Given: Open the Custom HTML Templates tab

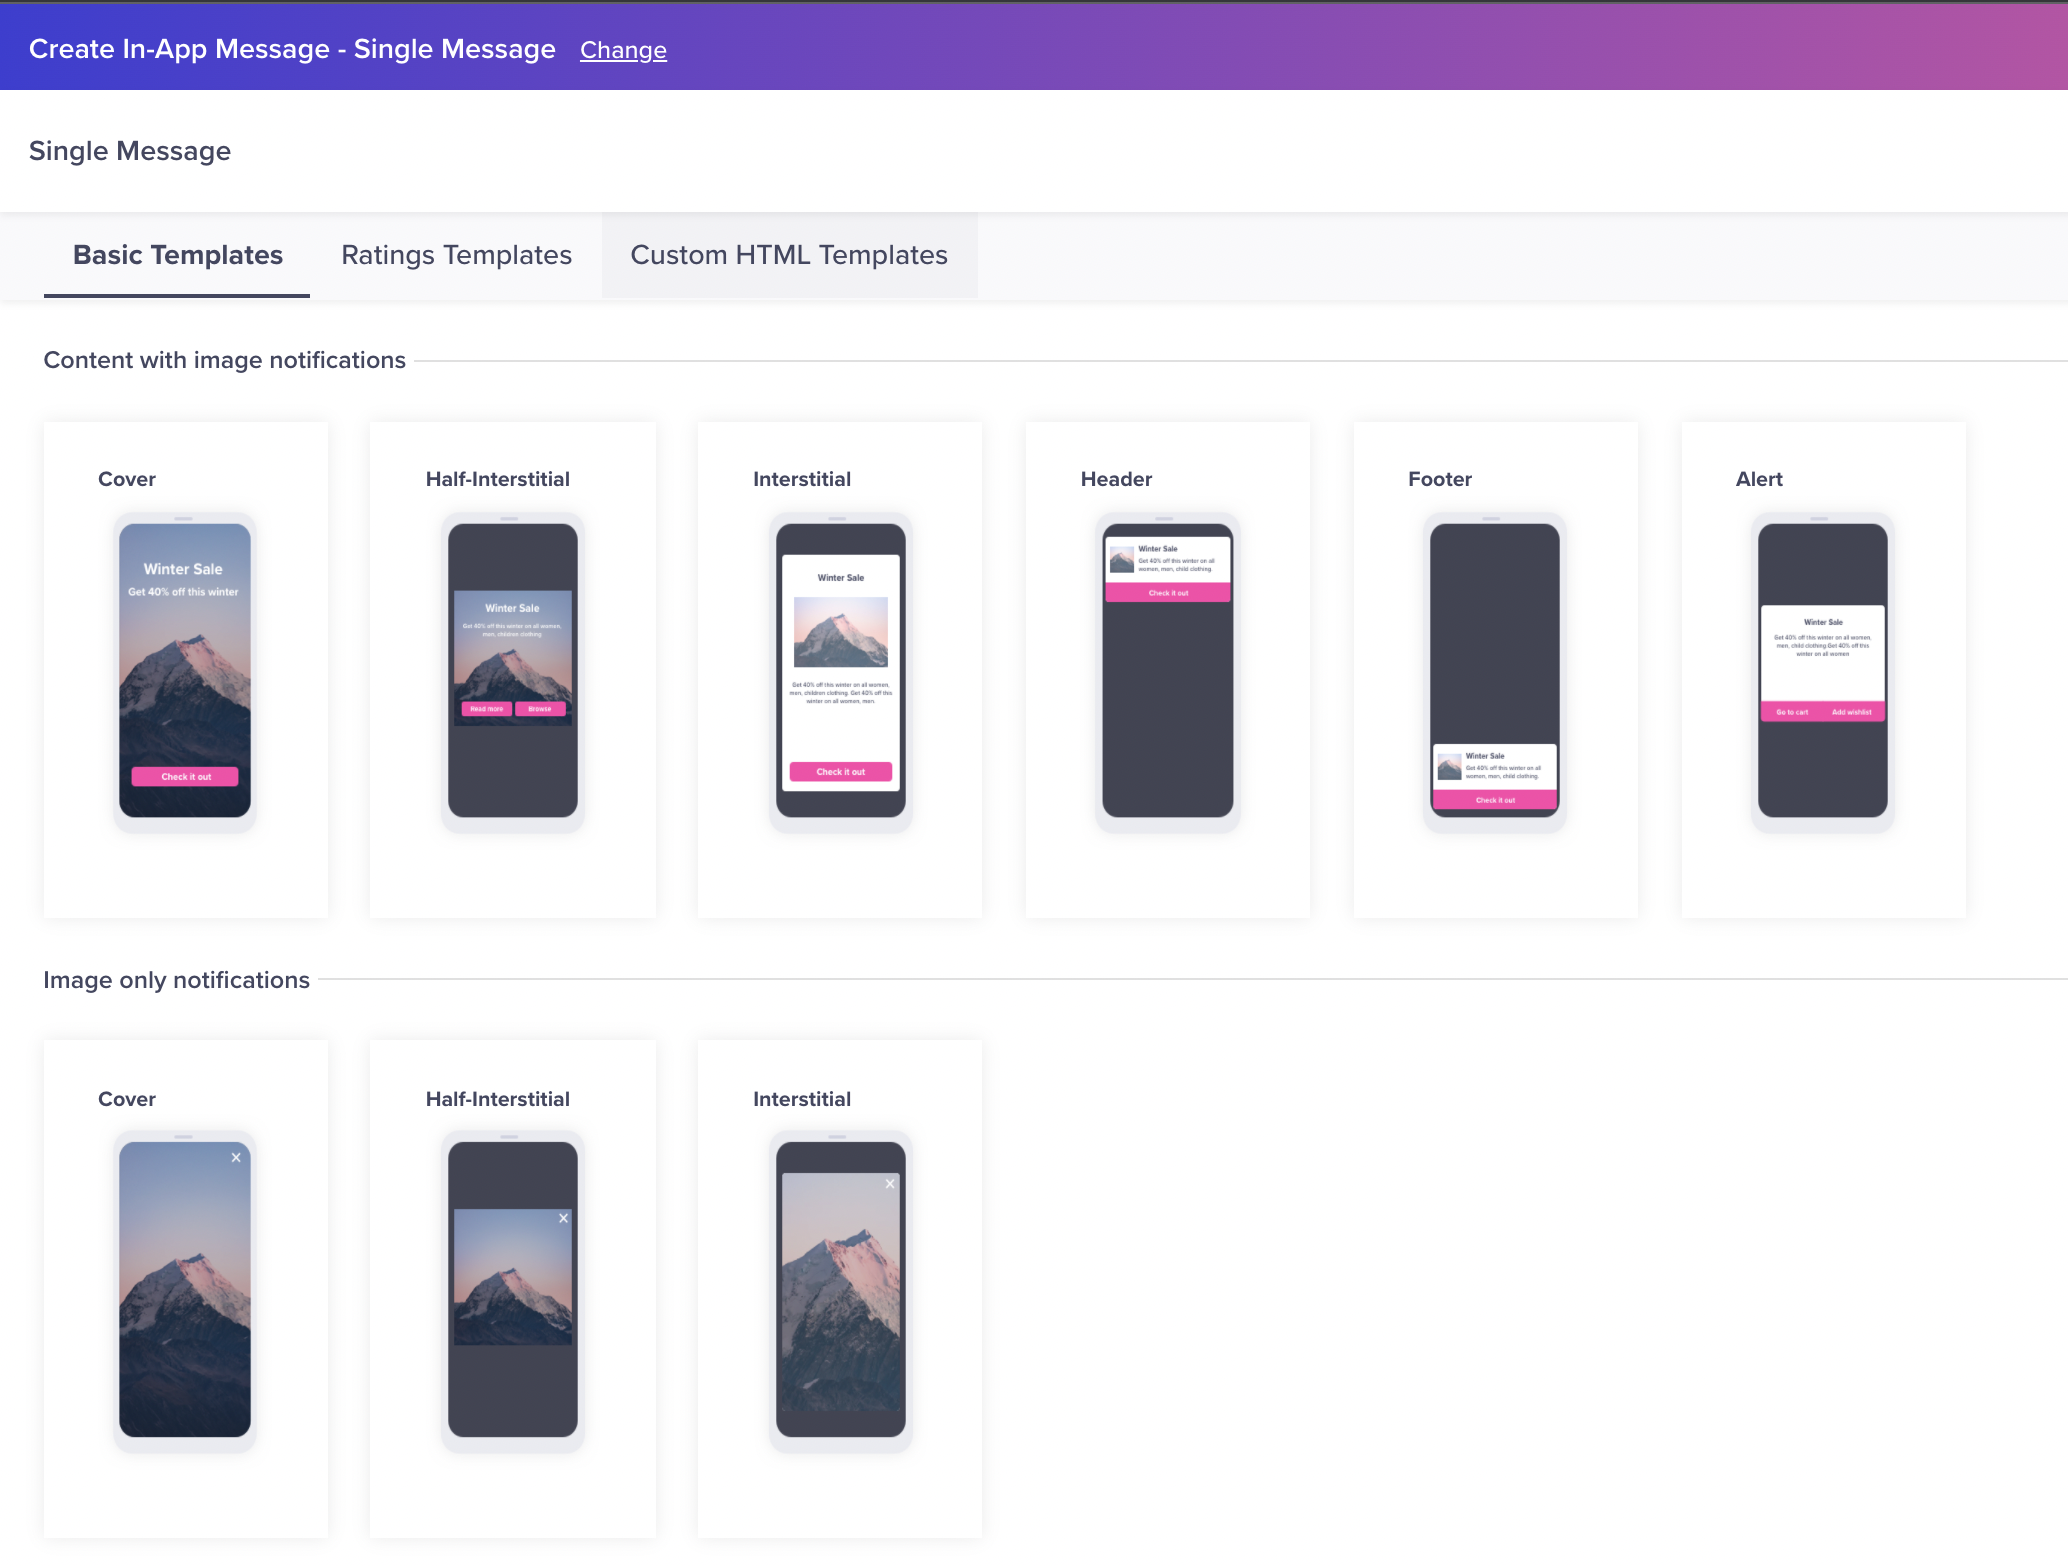Looking at the screenshot, I should click(788, 255).
